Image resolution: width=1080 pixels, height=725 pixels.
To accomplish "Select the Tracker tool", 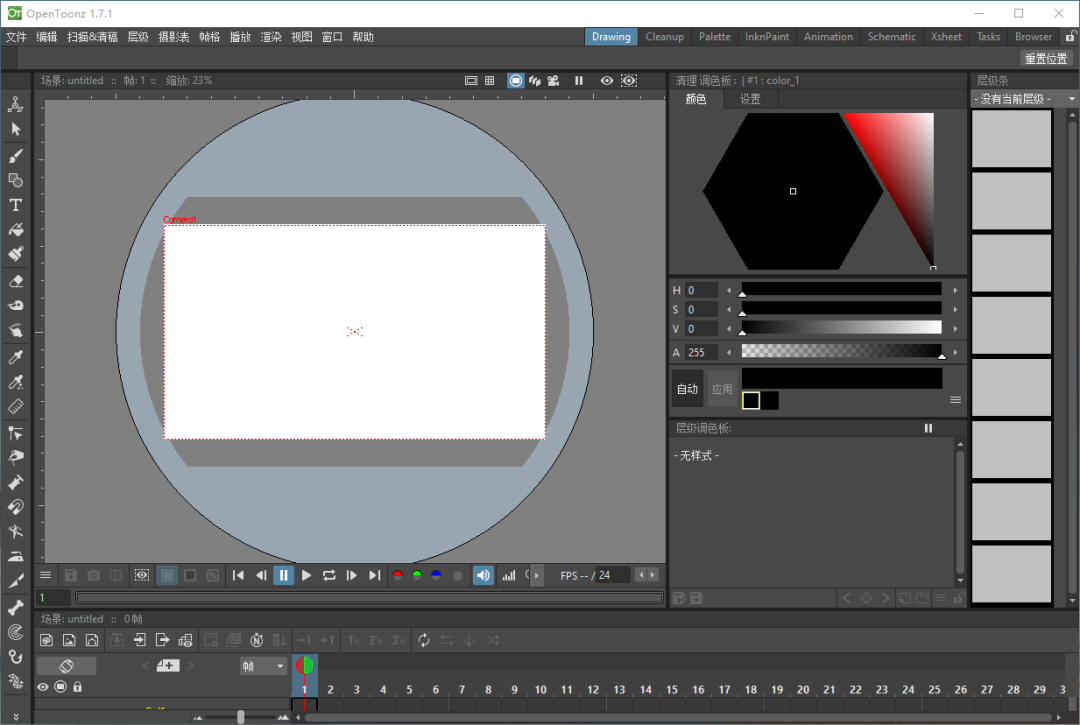I will 15,632.
